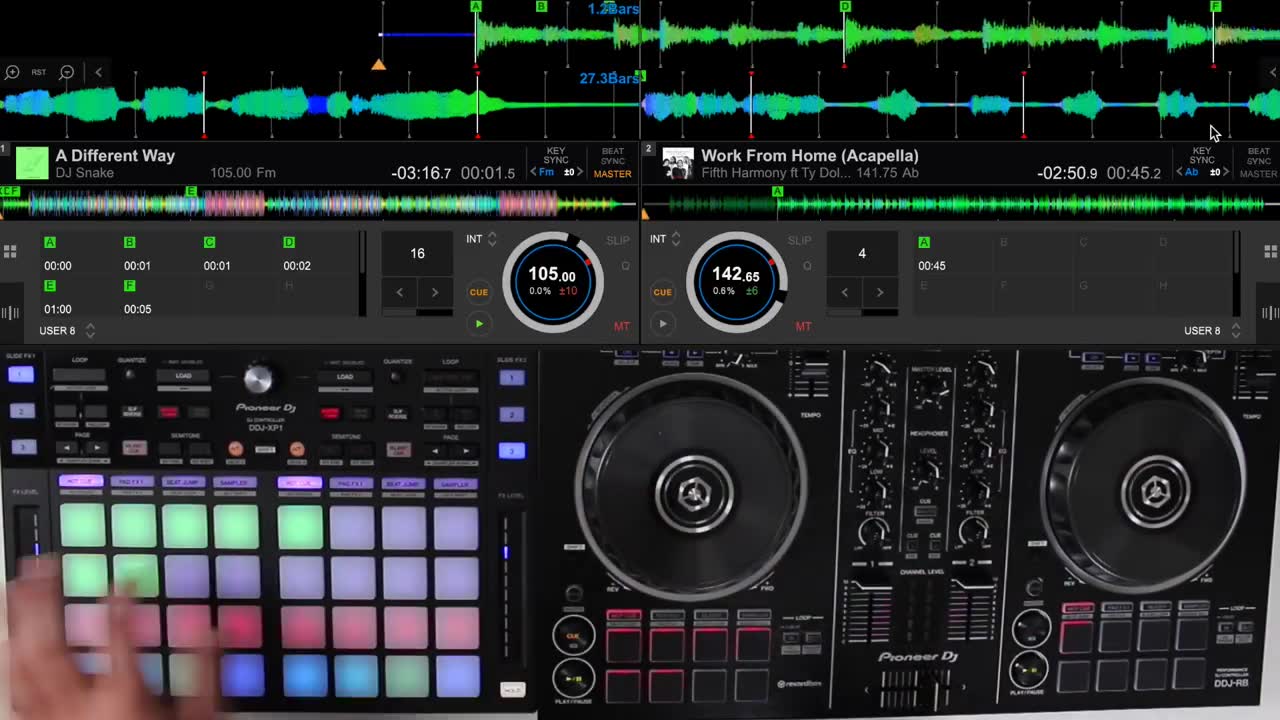Select A Different Way album artwork

pyautogui.click(x=32, y=163)
